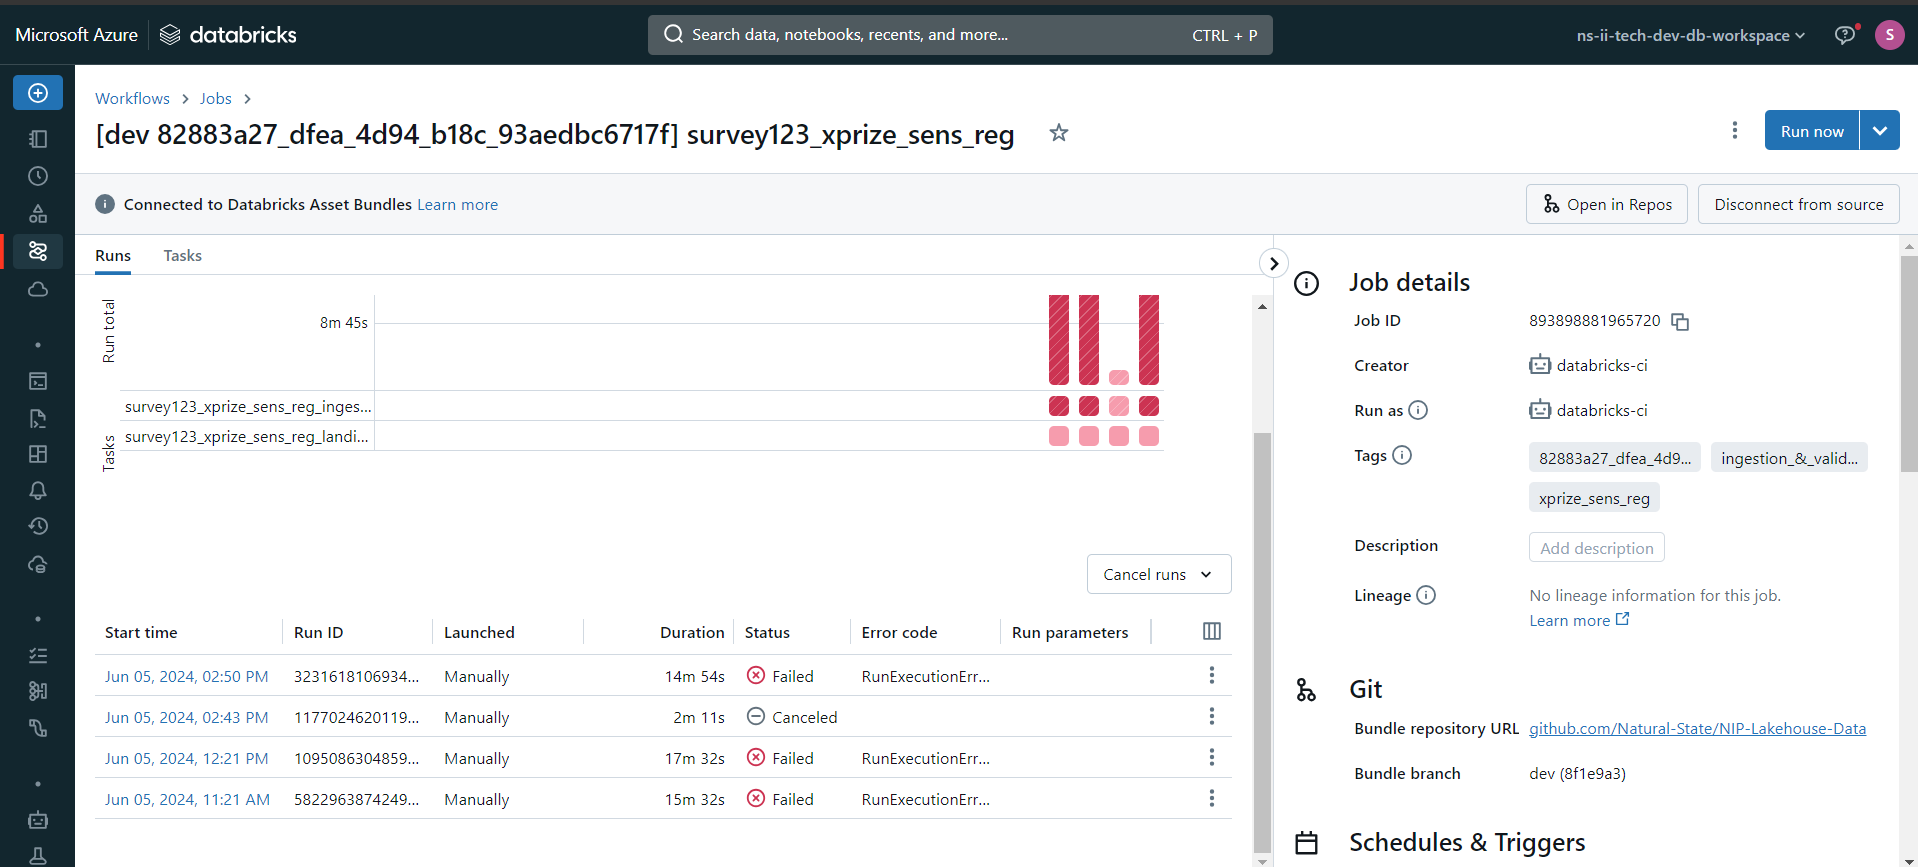1918x867 pixels.
Task: Click Open in Repos button
Action: (1607, 204)
